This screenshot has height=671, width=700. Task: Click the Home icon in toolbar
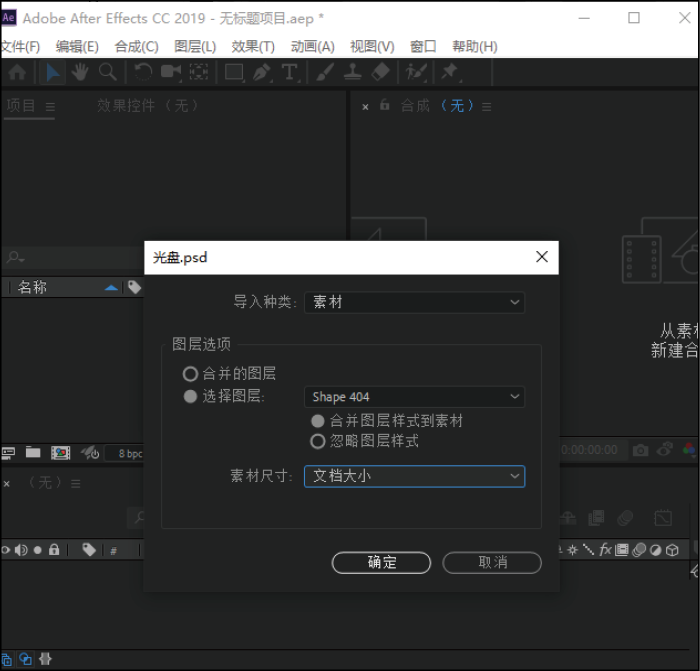tap(17, 72)
